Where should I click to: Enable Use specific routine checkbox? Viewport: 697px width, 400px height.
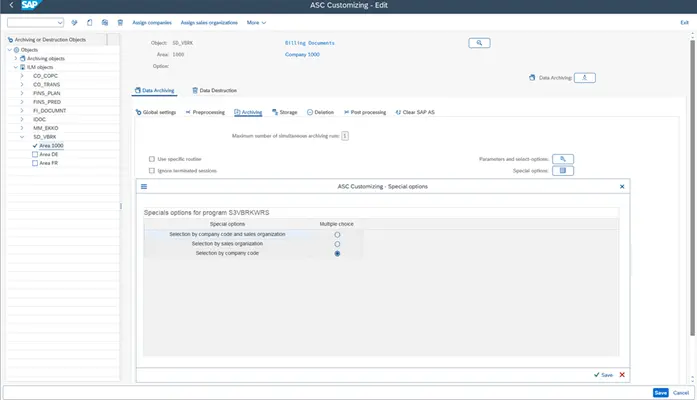[152, 159]
